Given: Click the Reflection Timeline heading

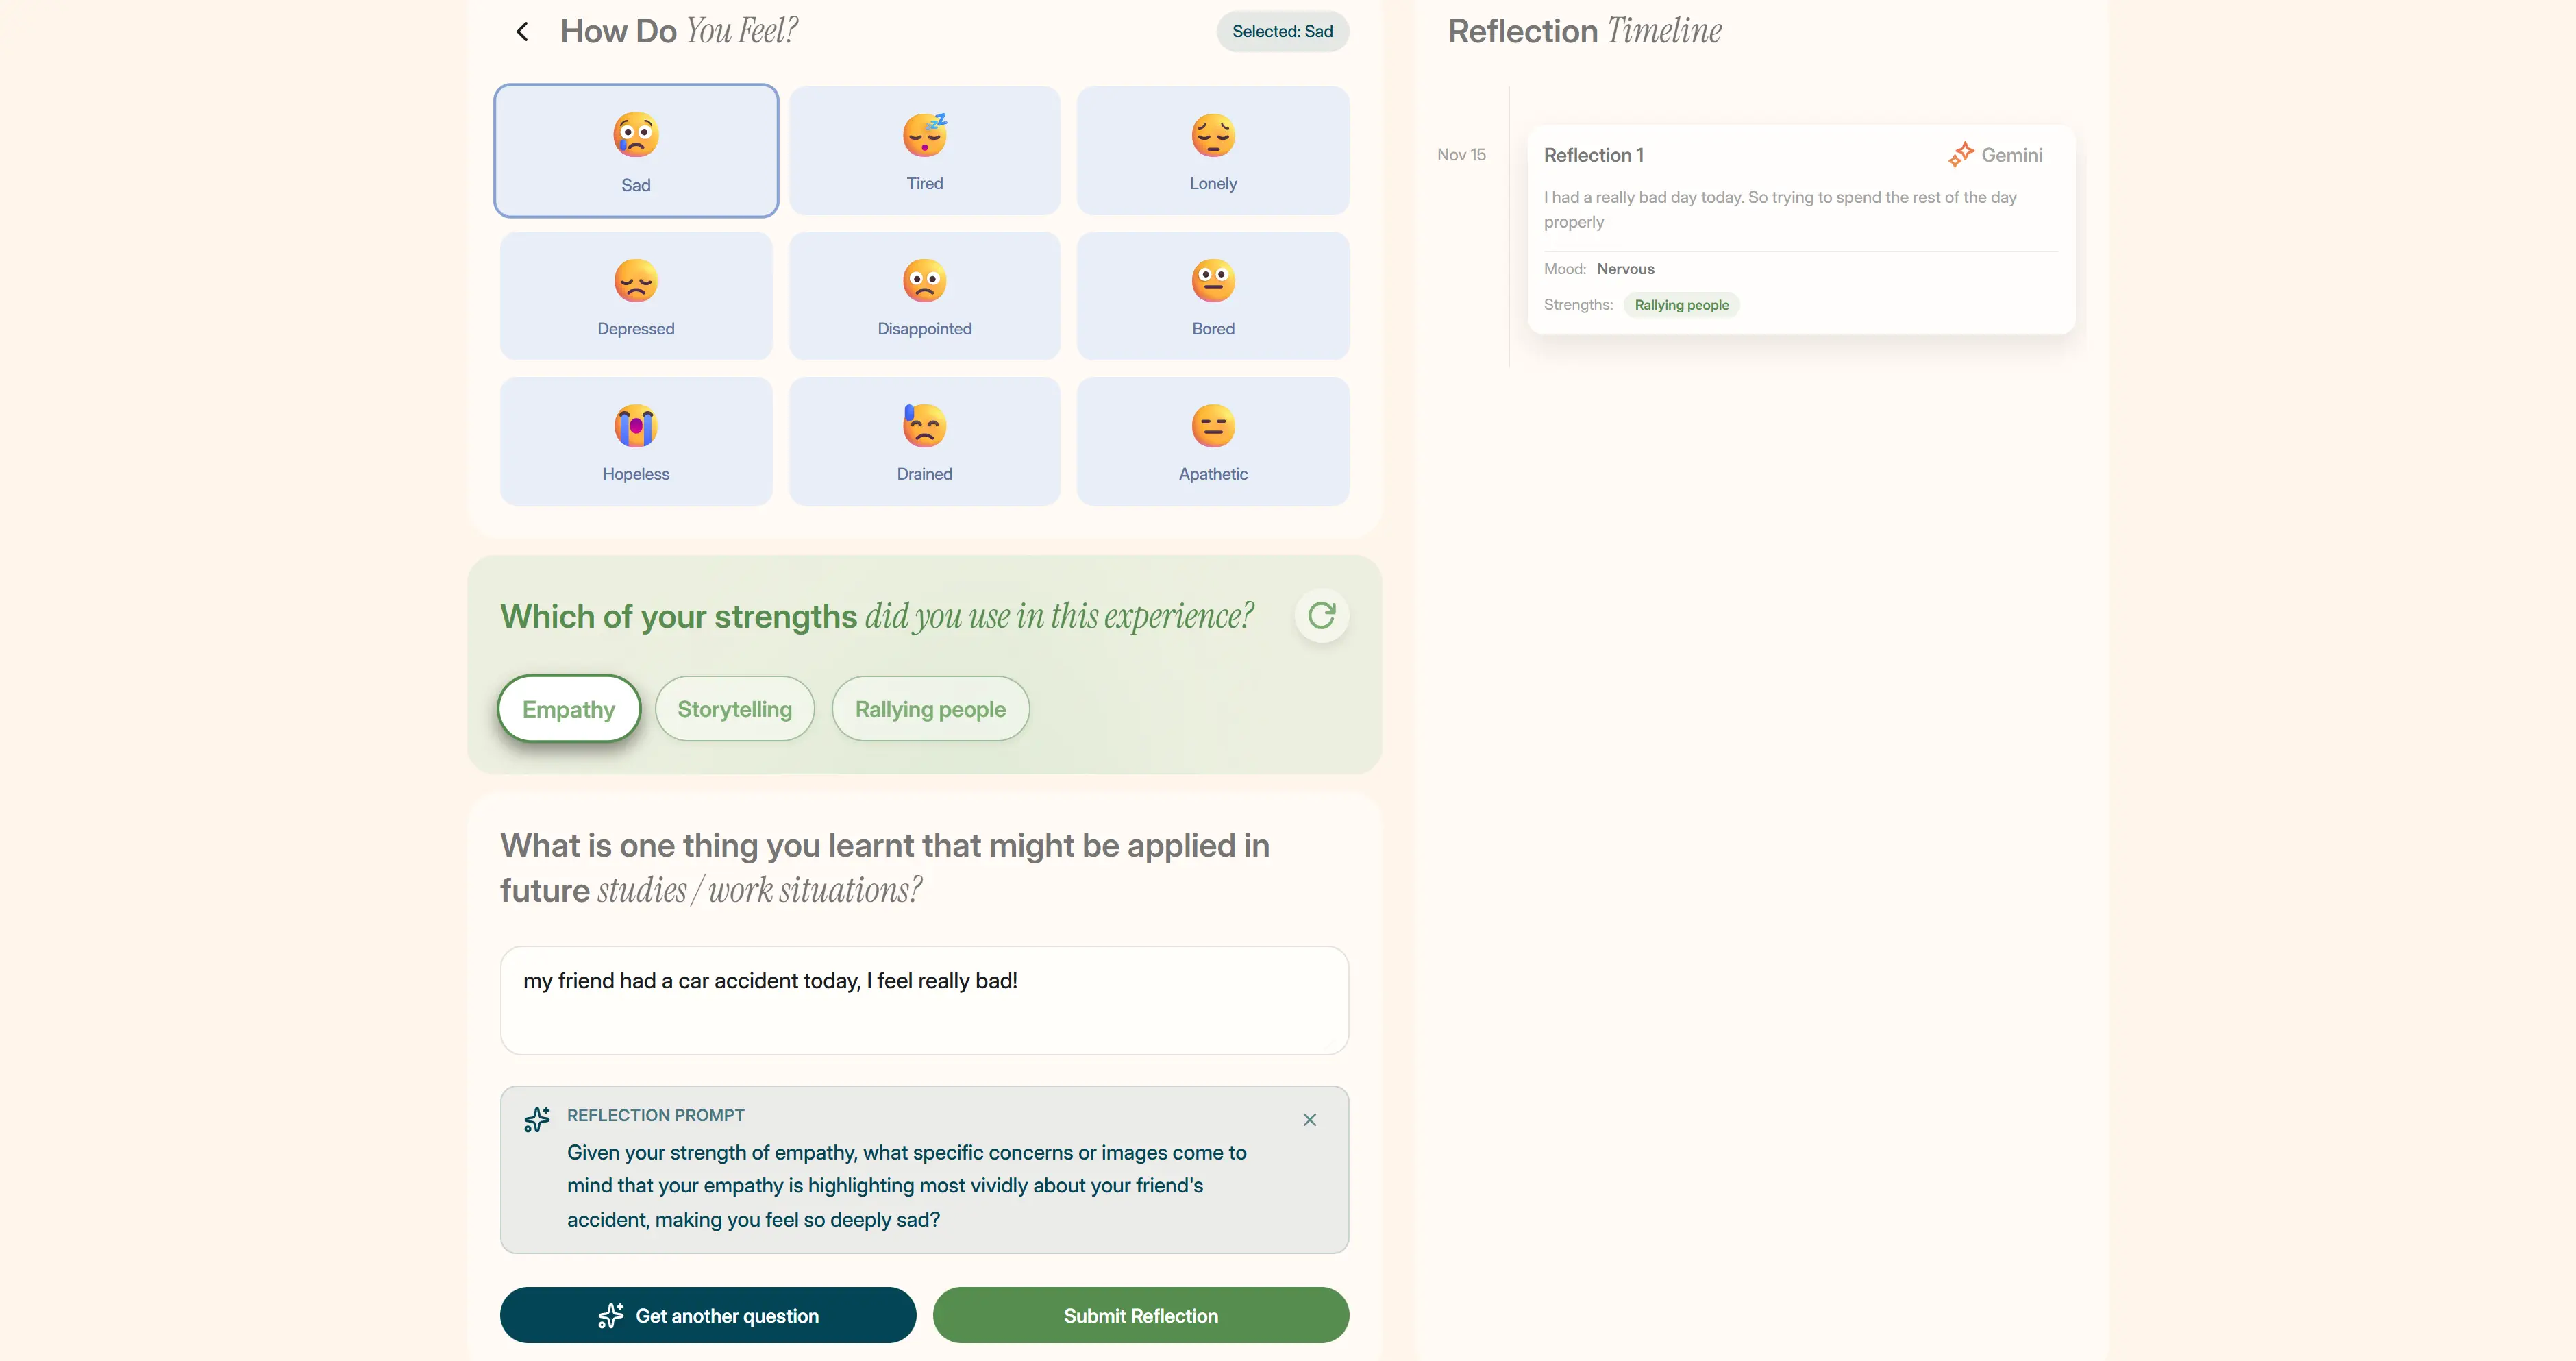Looking at the screenshot, I should tap(1584, 31).
